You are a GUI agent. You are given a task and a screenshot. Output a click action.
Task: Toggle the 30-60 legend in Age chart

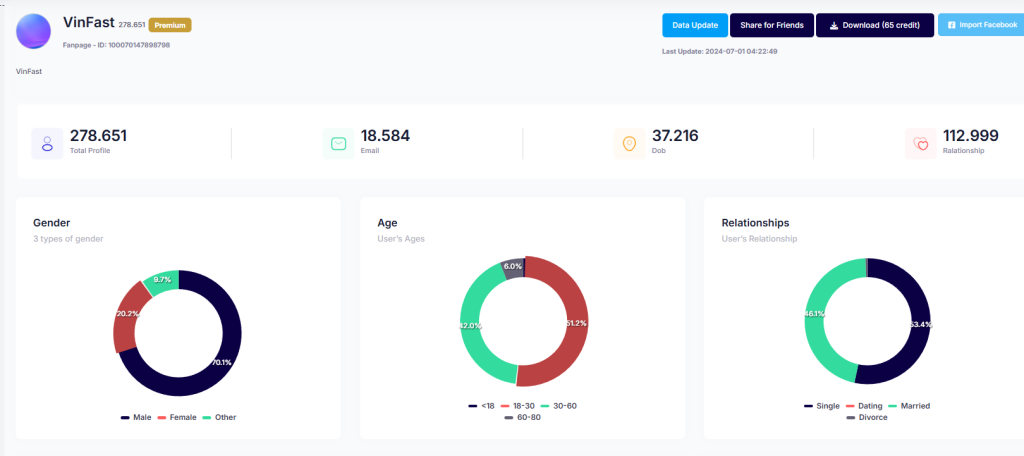(x=559, y=406)
